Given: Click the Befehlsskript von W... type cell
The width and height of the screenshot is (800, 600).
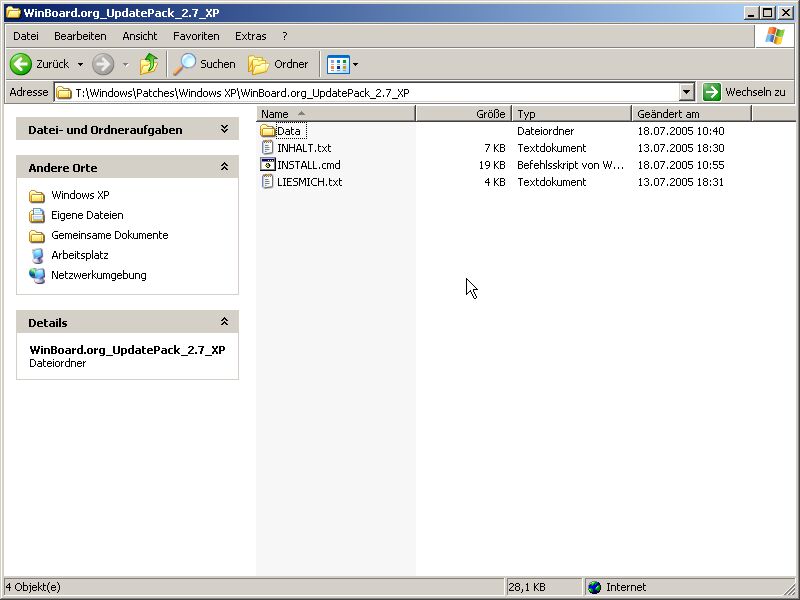Looking at the screenshot, I should click(570, 165).
